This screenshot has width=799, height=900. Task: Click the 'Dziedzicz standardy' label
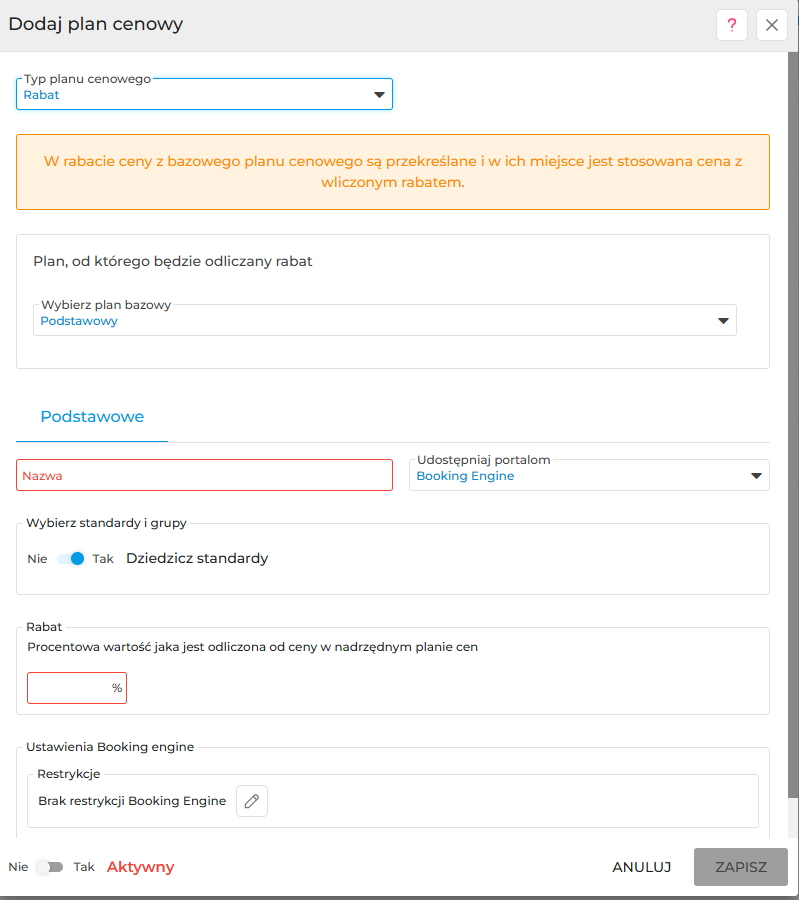pyautogui.click(x=197, y=558)
